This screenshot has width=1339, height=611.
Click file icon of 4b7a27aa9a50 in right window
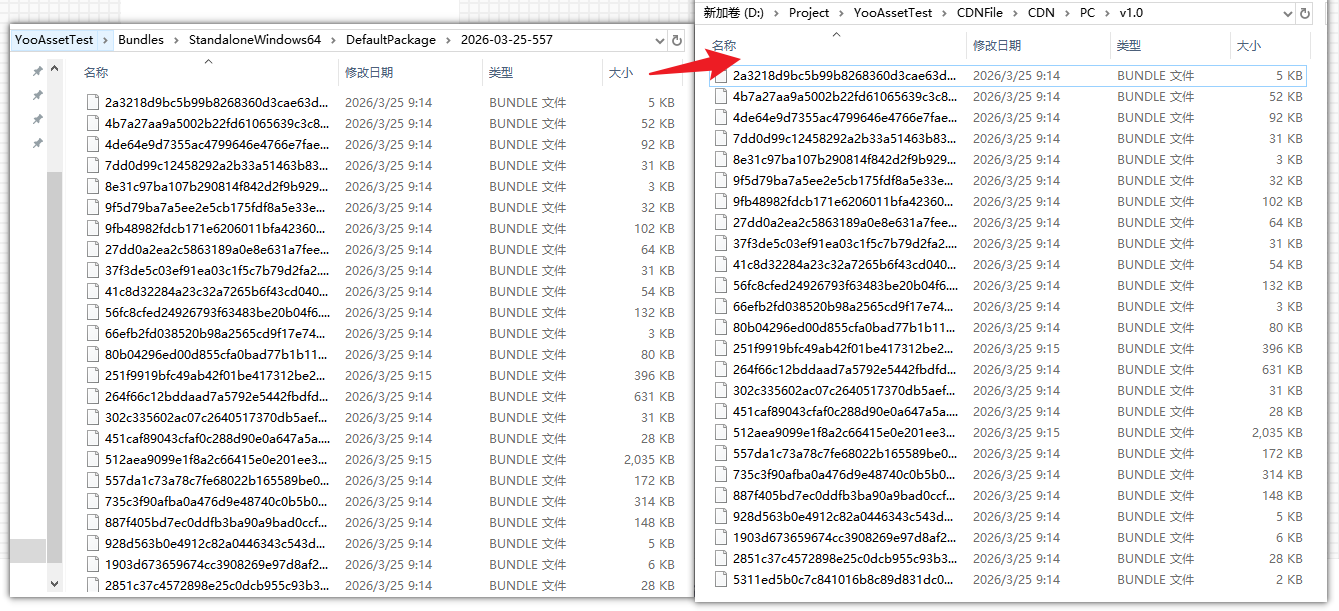[721, 96]
